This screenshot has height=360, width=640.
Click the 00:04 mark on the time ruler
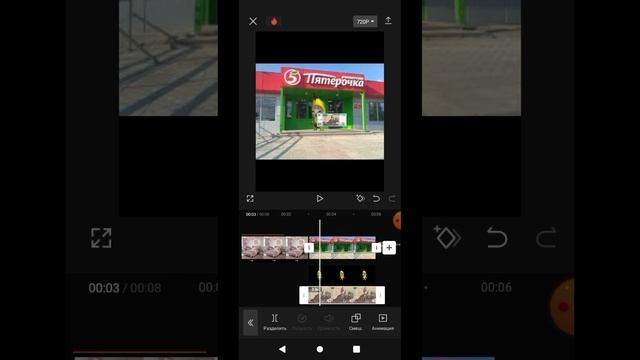tap(331, 214)
